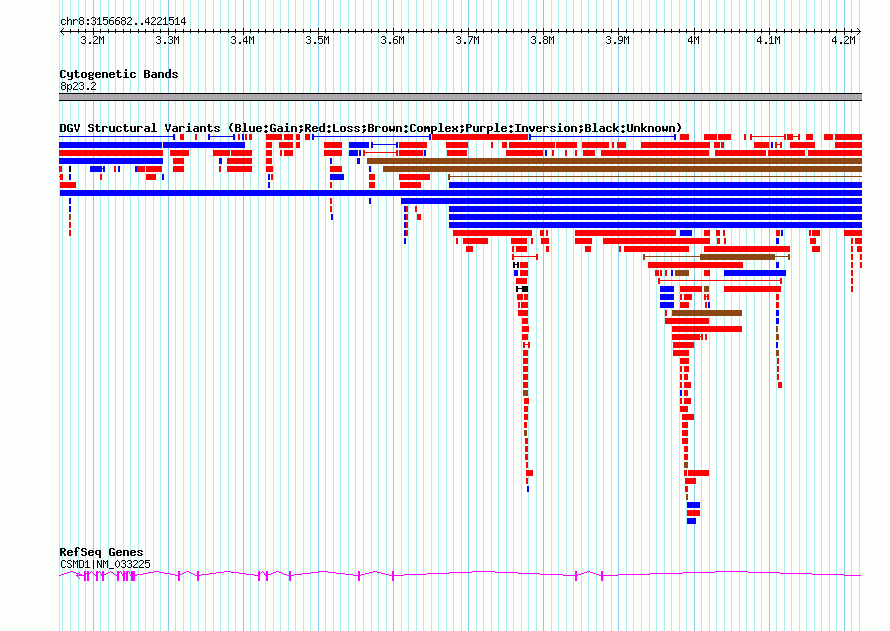890x631 pixels.
Task: Select the Cytogenetic Bands track title
Action: click(119, 74)
